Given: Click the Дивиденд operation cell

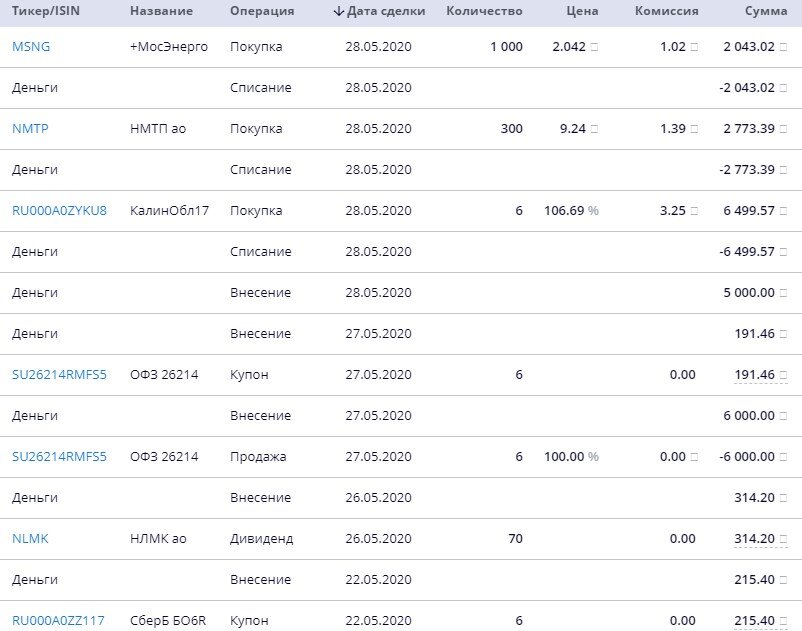Looking at the screenshot, I should point(261,538).
